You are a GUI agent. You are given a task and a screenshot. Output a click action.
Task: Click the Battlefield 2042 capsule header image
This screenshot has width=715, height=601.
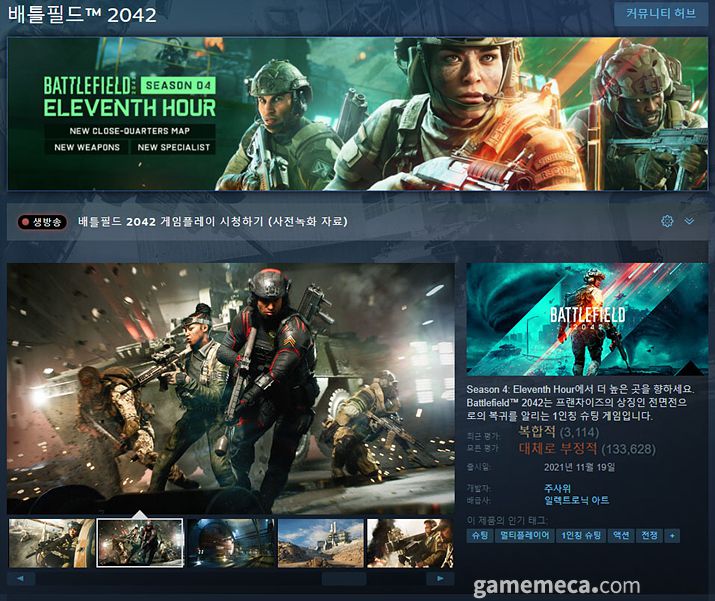tap(586, 319)
